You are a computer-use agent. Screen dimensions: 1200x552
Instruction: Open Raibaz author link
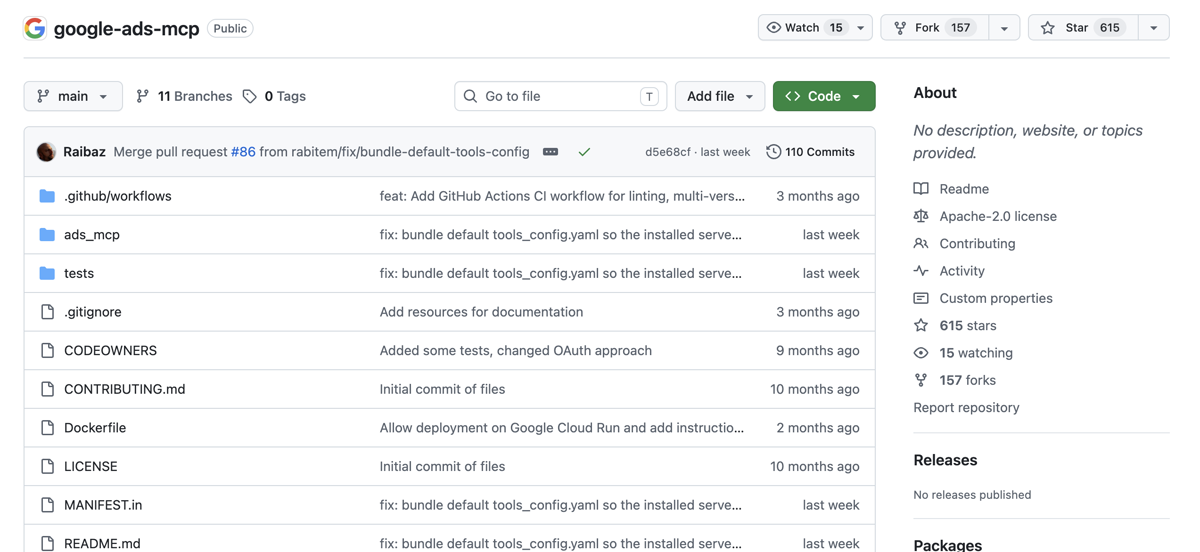pos(84,152)
